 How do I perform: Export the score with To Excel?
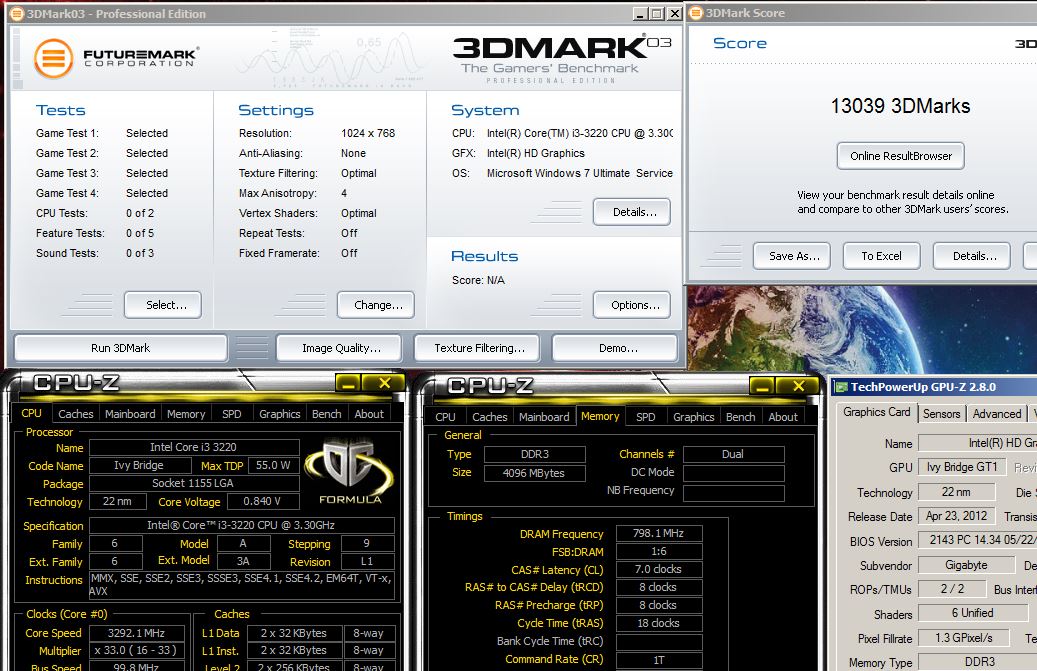(x=882, y=256)
